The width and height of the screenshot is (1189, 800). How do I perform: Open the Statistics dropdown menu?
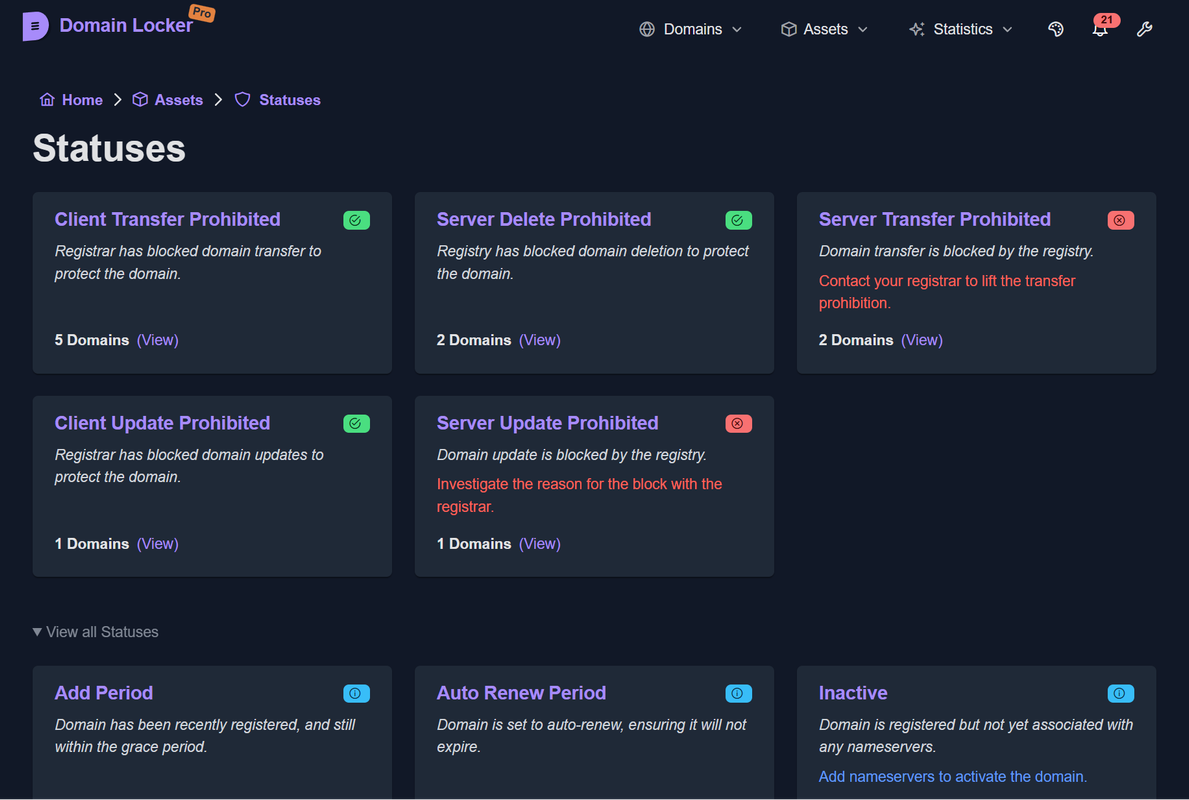961,29
